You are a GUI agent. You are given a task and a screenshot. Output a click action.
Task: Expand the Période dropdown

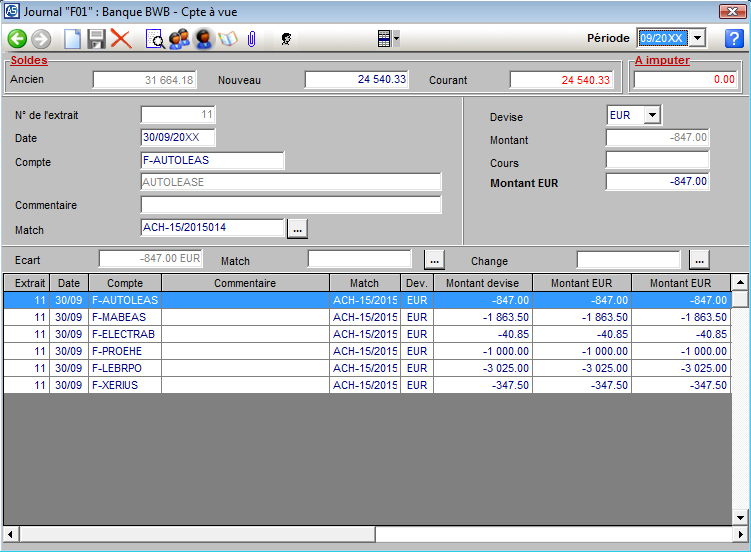(698, 38)
